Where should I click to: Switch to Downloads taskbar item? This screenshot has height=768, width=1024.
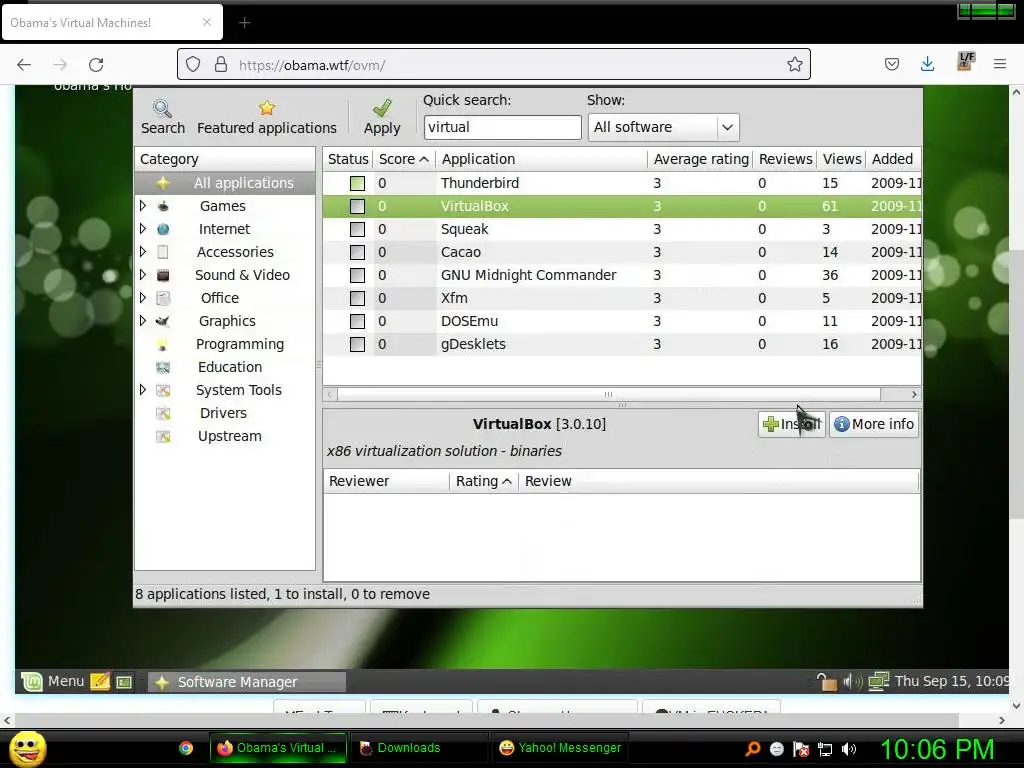click(419, 748)
